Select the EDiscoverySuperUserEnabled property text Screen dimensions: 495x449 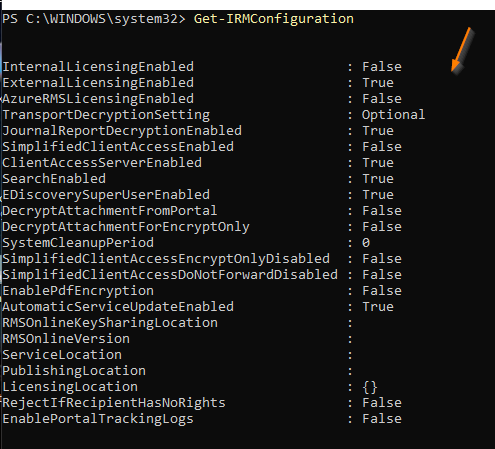pyautogui.click(x=106, y=195)
